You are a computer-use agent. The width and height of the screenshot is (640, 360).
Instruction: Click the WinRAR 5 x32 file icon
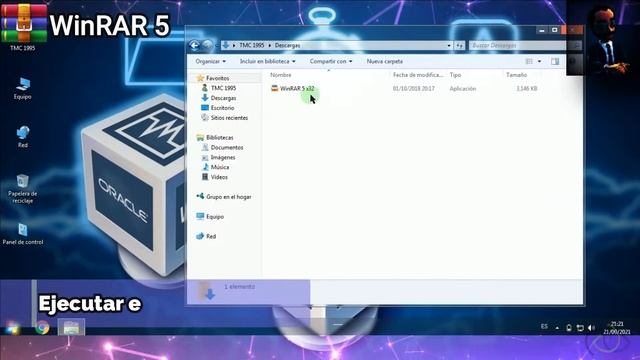pyautogui.click(x=275, y=88)
